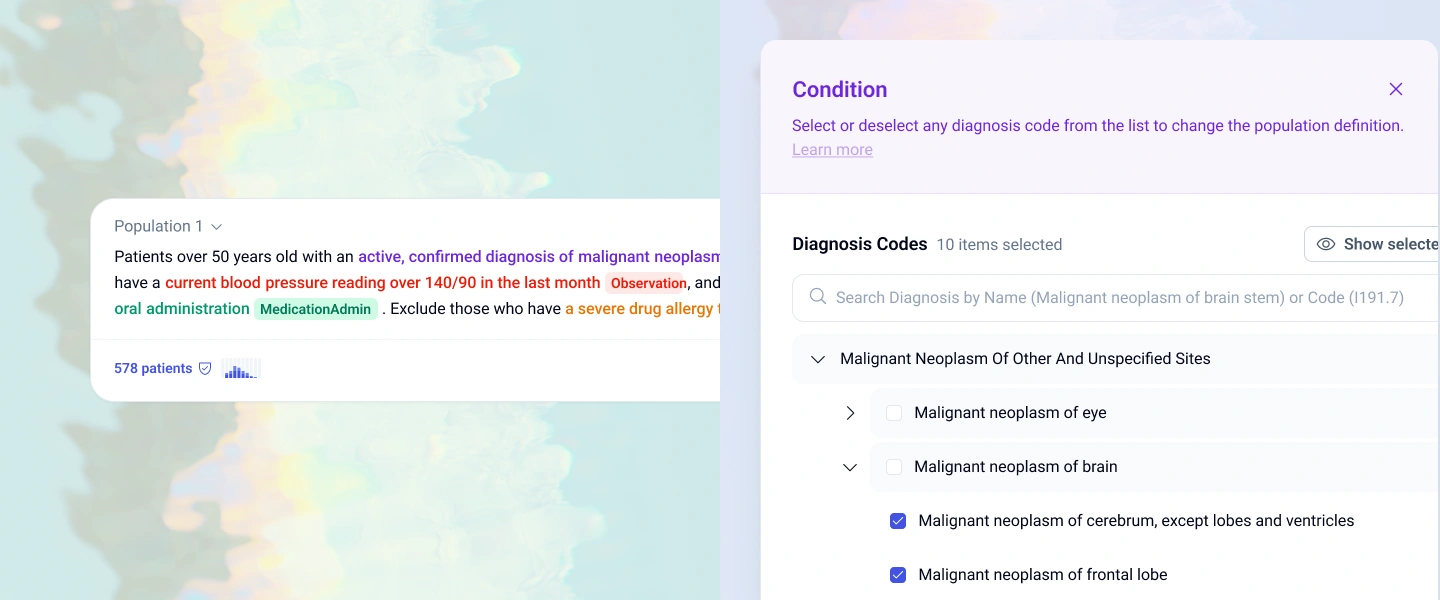Check the Malignant neoplasm of brain checkbox
Screen dimensions: 1440x600
[x=894, y=467]
